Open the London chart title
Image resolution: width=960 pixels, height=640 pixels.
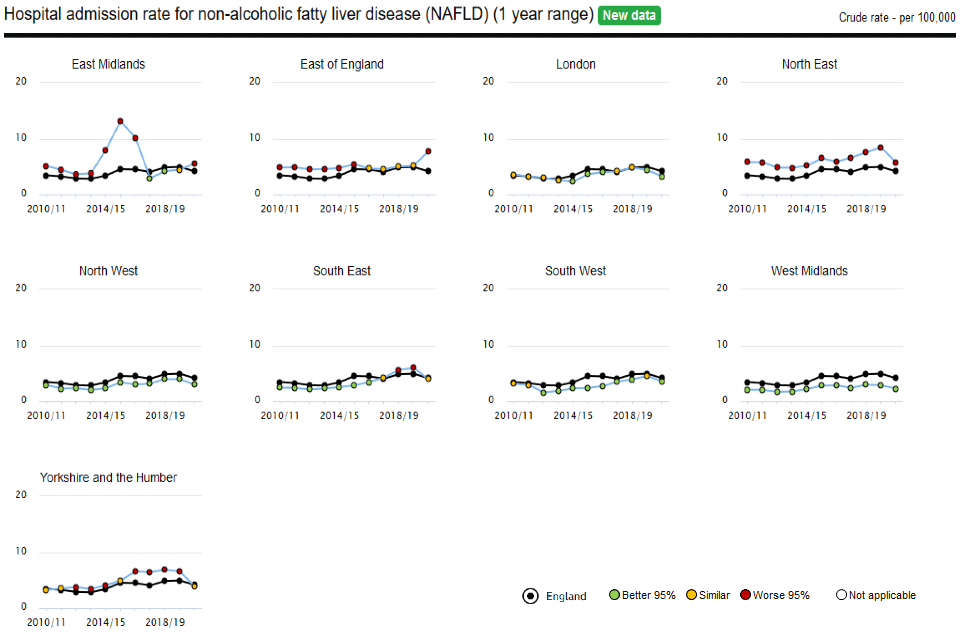point(576,64)
